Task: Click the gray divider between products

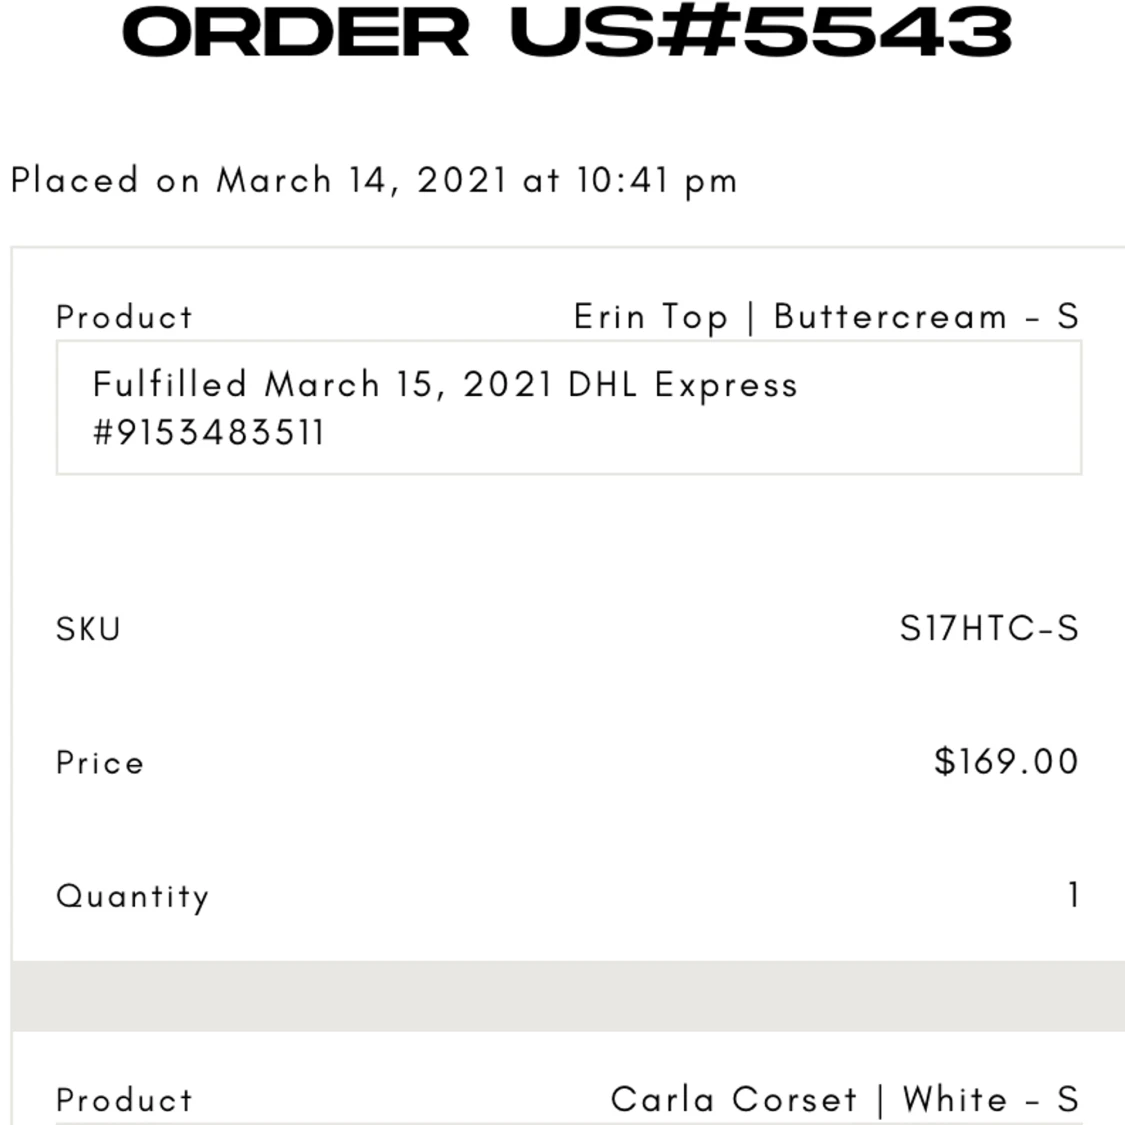Action: (566, 996)
